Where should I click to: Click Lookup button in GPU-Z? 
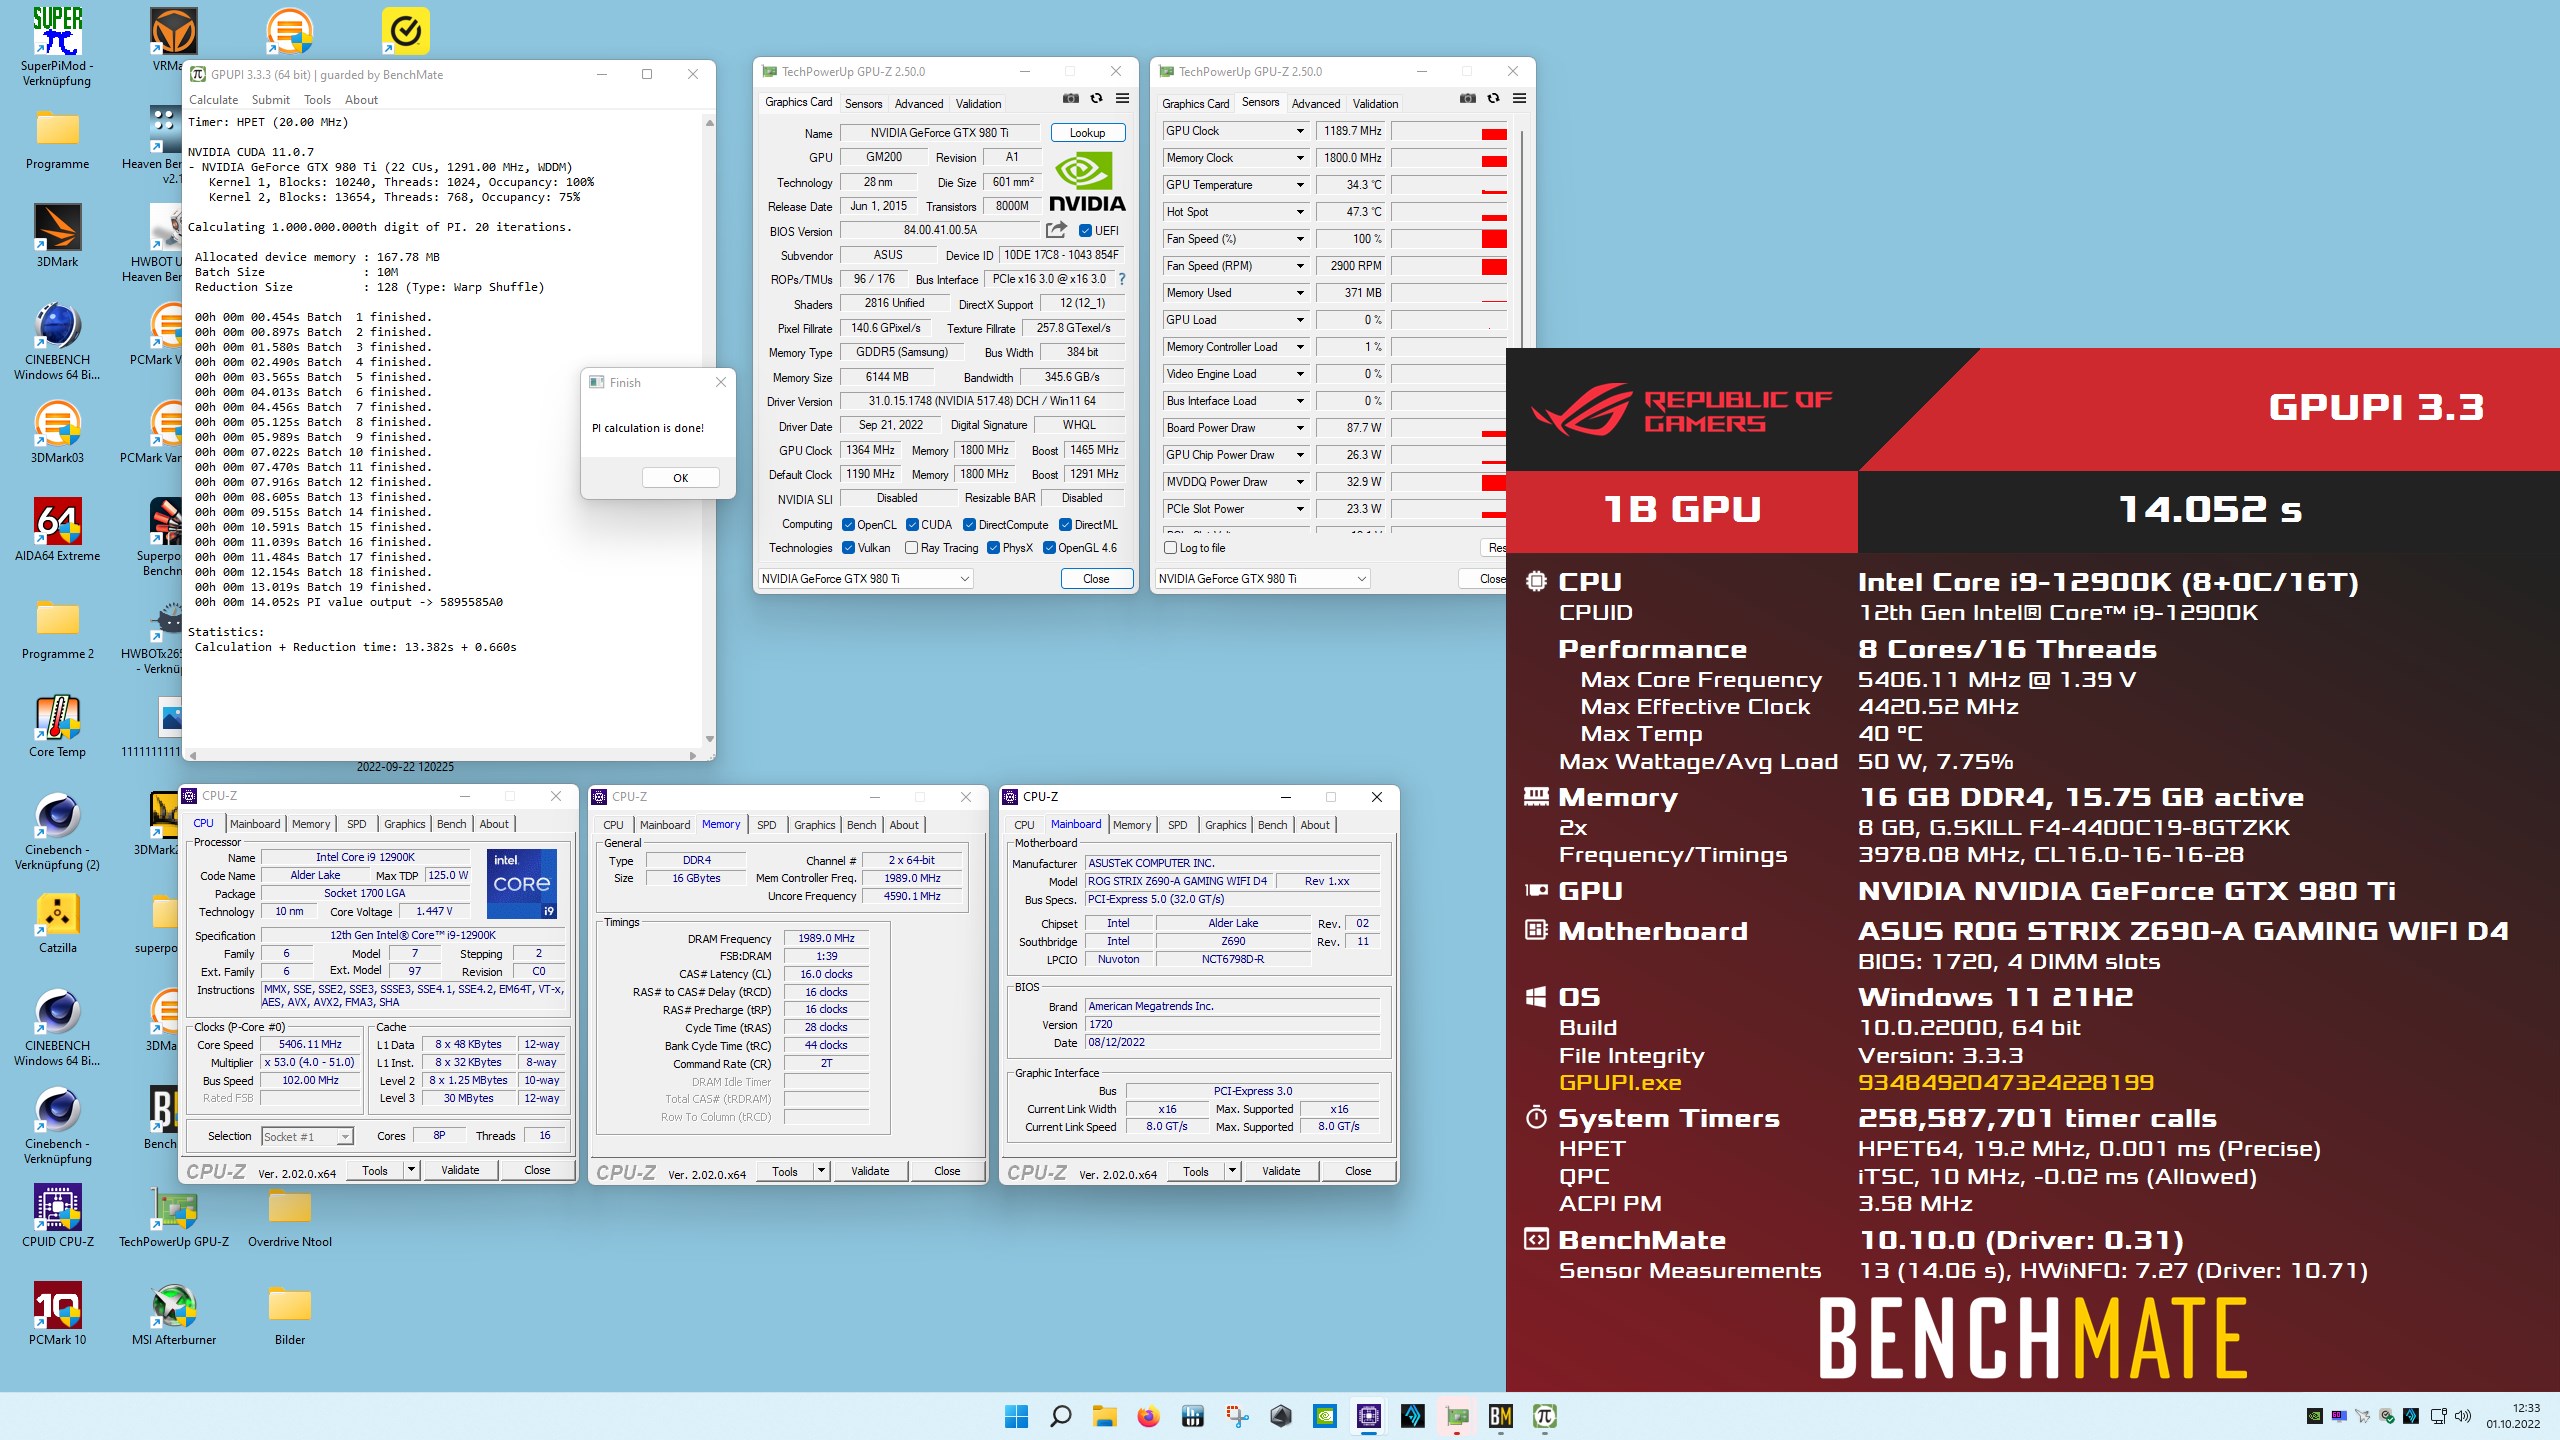1087,133
